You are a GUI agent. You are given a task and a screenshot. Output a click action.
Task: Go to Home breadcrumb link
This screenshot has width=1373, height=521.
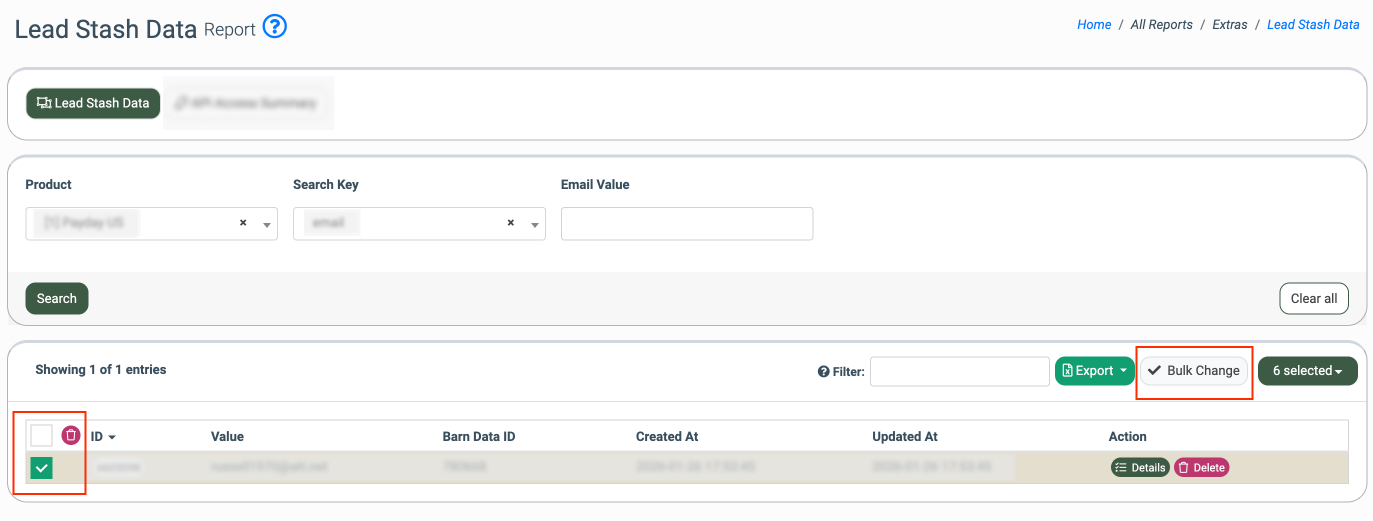[1094, 25]
